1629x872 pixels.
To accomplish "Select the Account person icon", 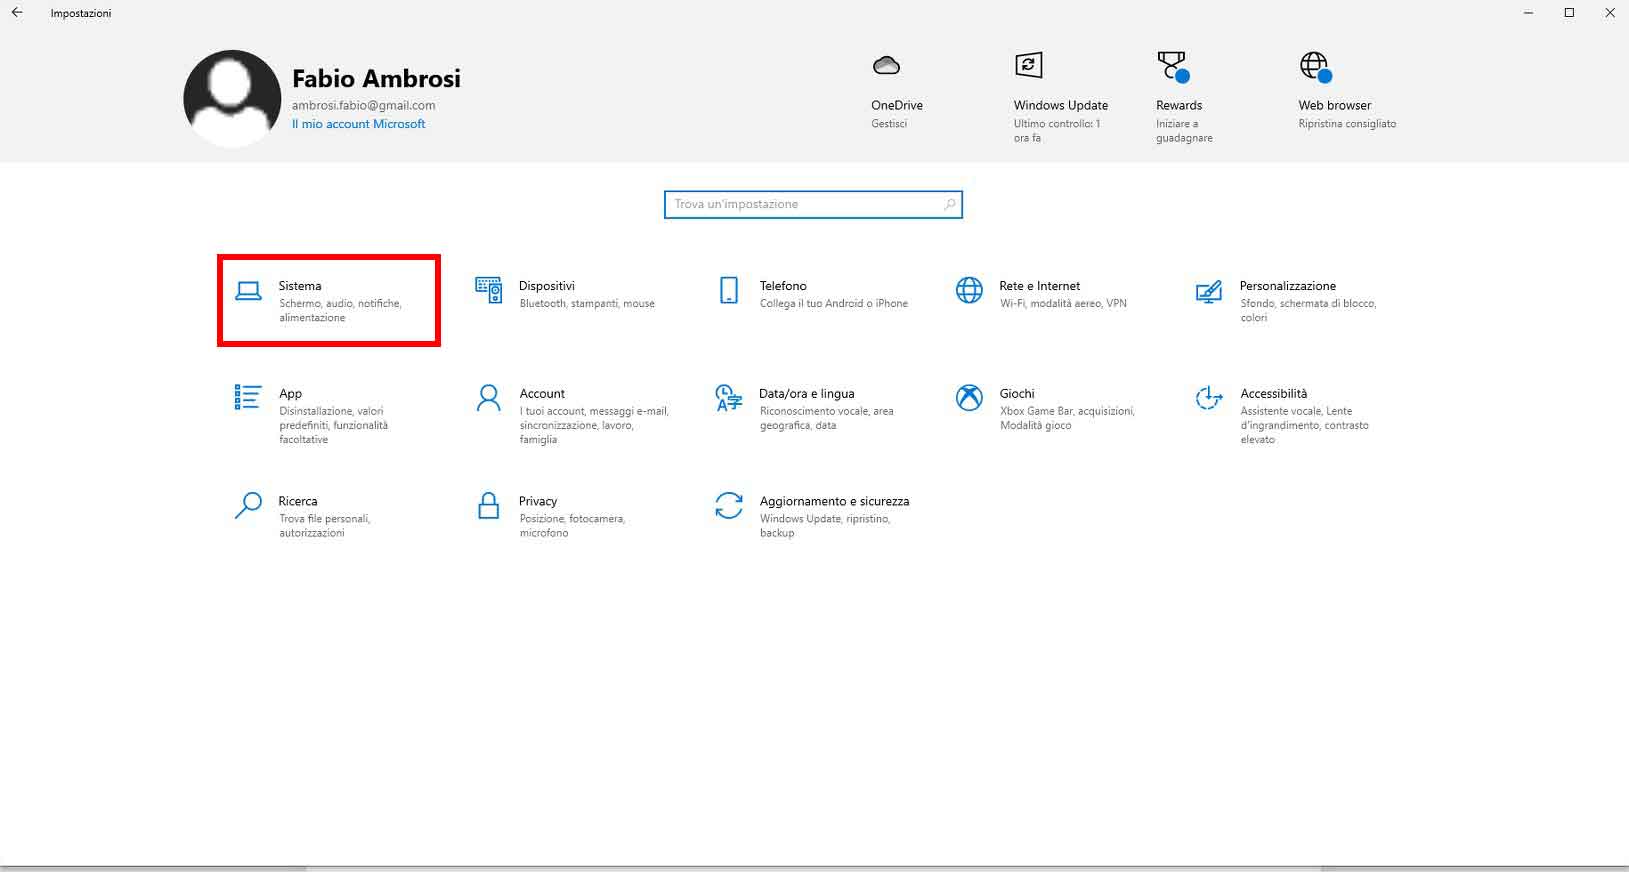I will click(488, 398).
